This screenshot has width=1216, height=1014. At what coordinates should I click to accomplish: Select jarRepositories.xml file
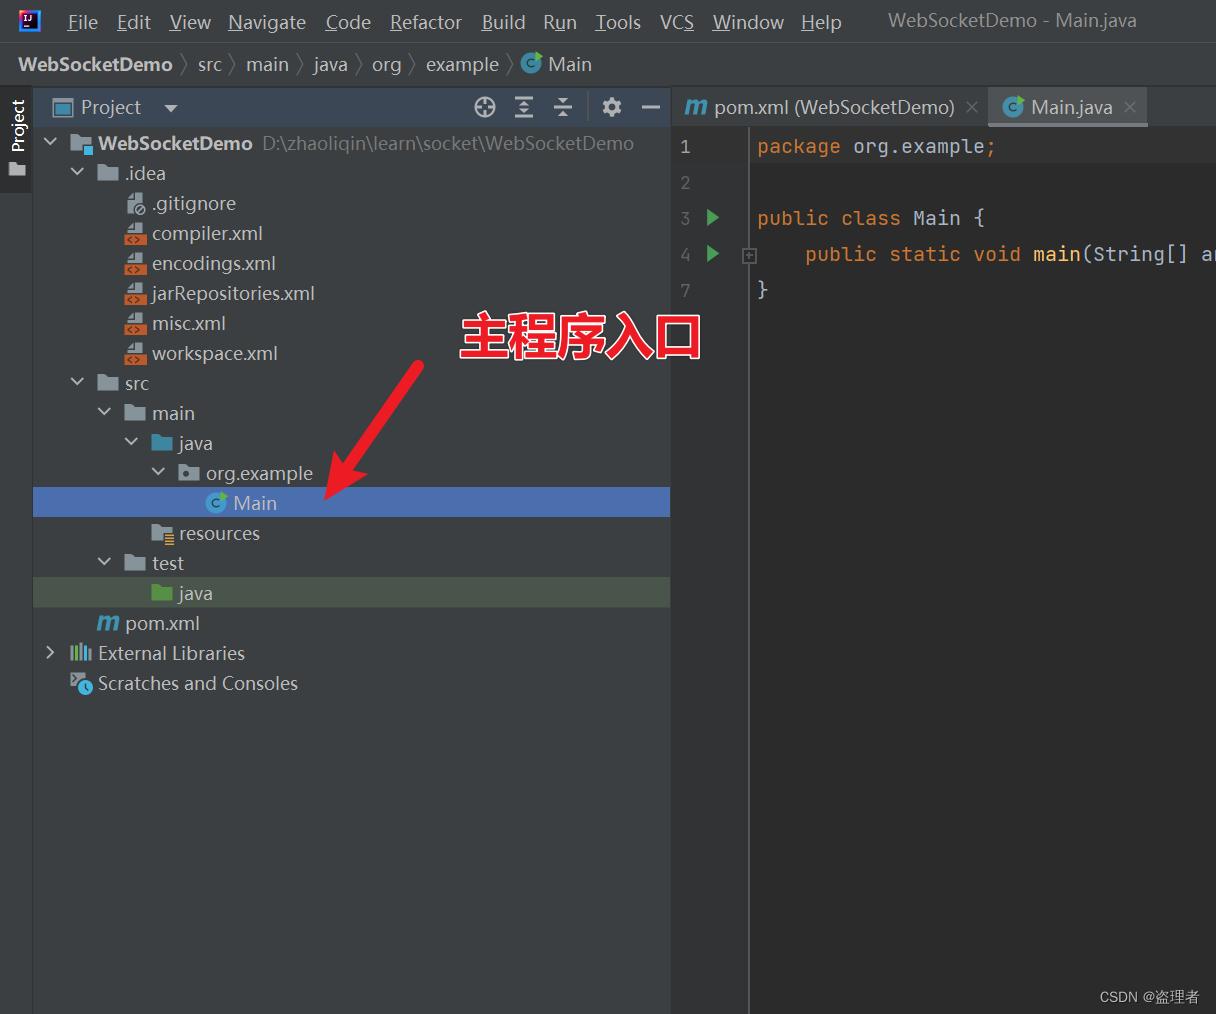pyautogui.click(x=233, y=293)
